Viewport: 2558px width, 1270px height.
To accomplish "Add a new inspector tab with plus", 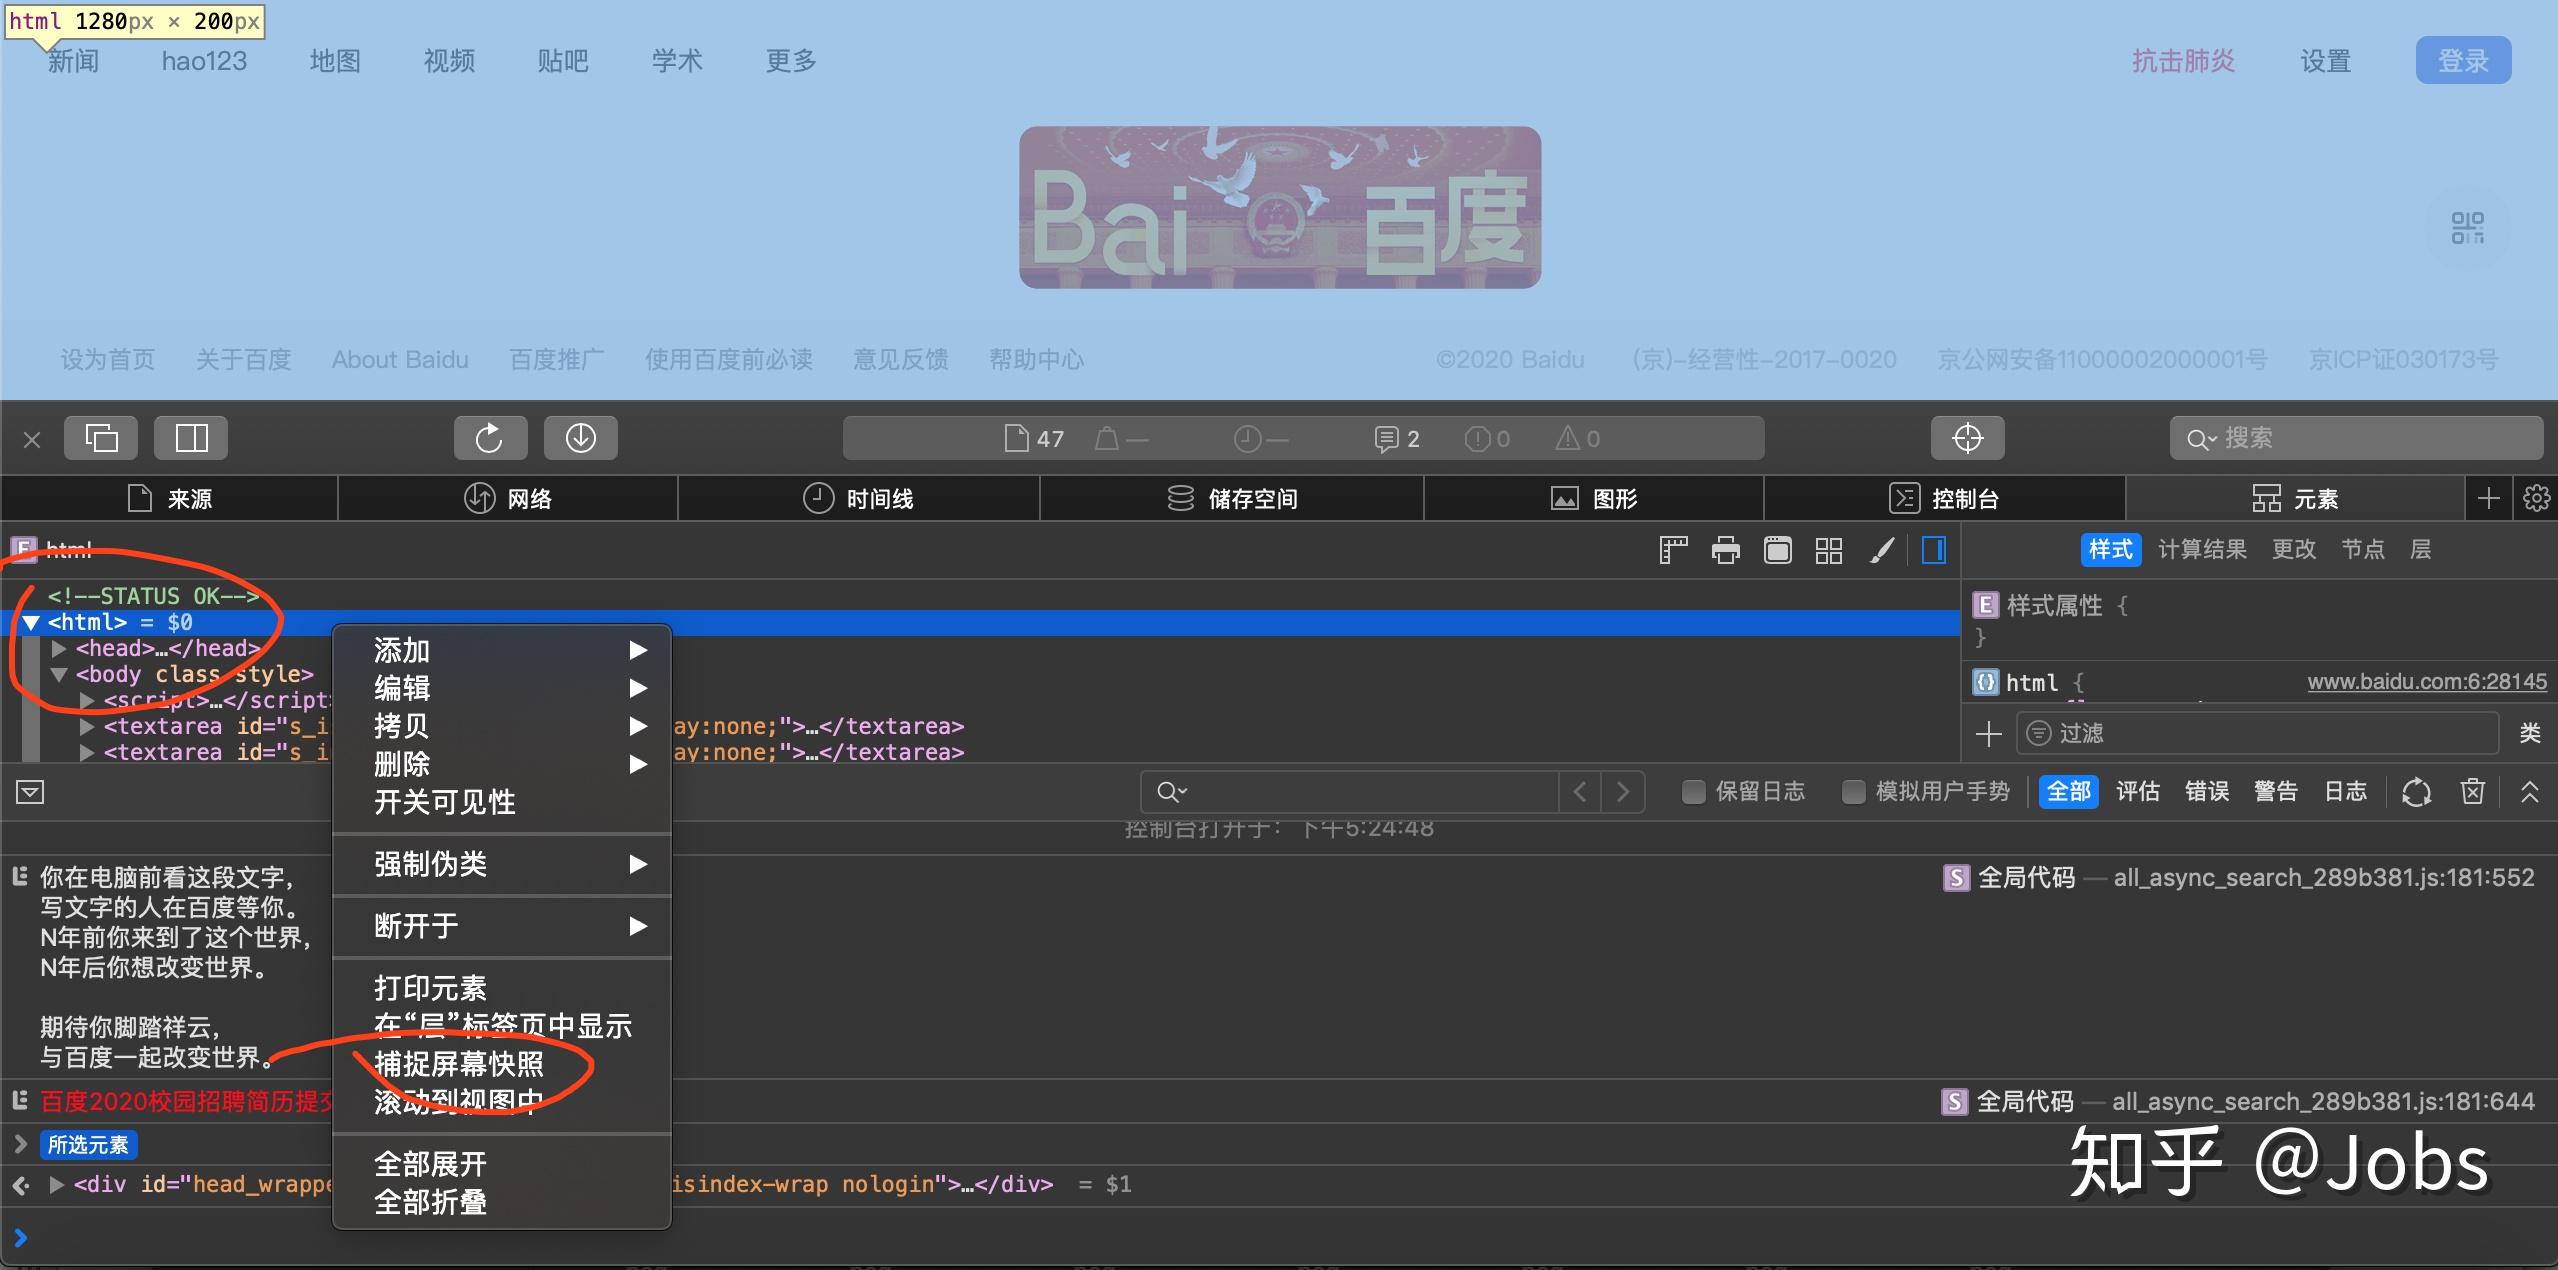I will [2489, 498].
